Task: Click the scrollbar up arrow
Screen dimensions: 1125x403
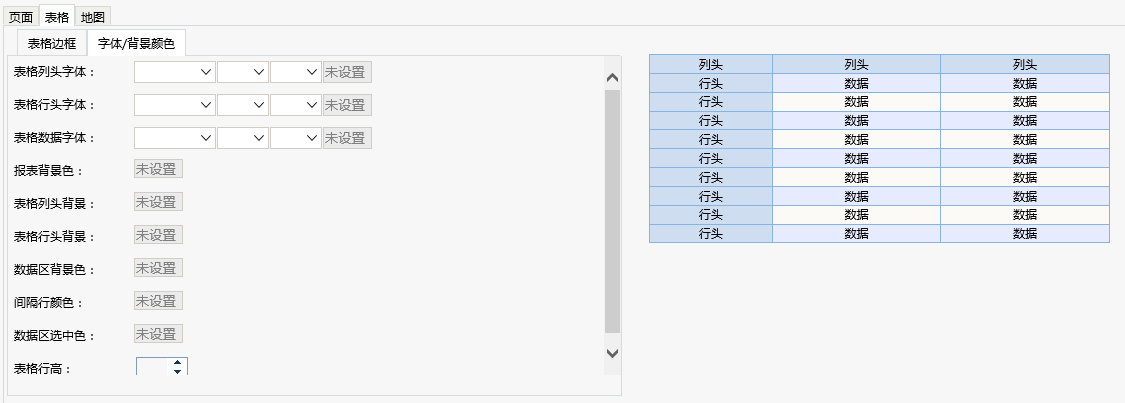Action: tap(612, 77)
